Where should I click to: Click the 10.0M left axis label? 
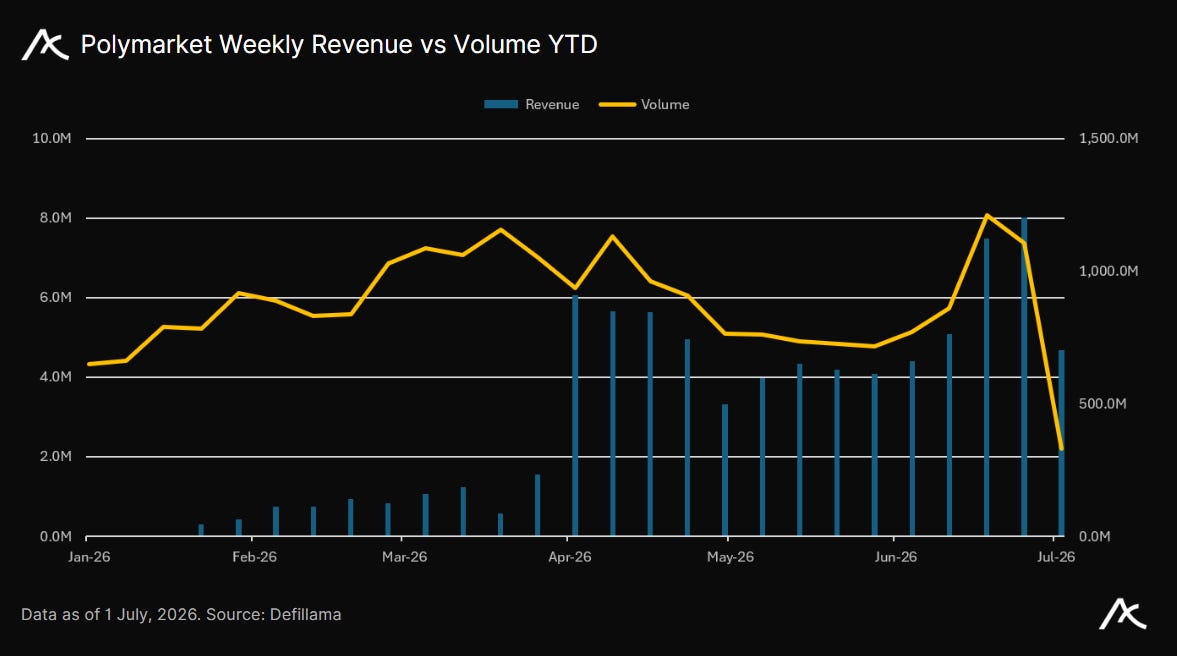click(x=52, y=138)
